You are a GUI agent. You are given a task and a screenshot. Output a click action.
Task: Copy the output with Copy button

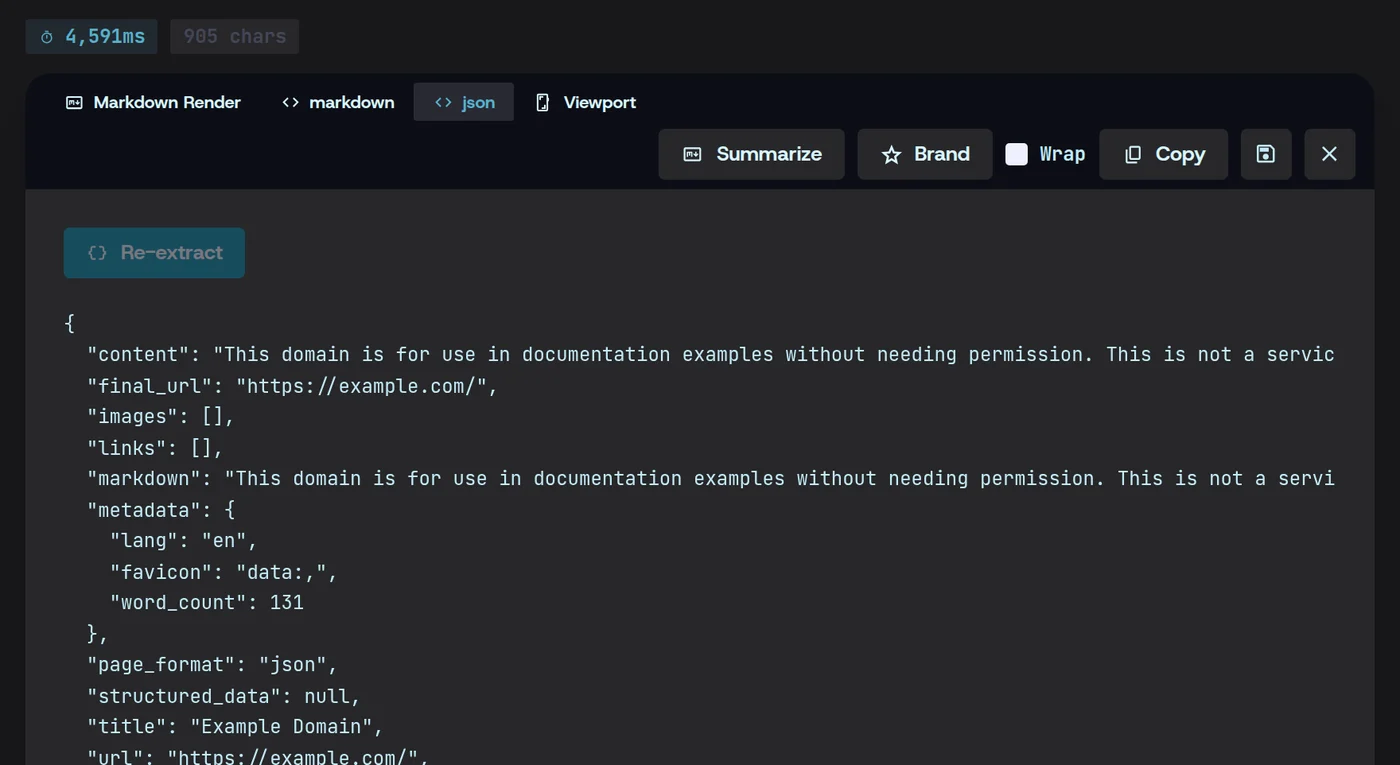point(1164,154)
